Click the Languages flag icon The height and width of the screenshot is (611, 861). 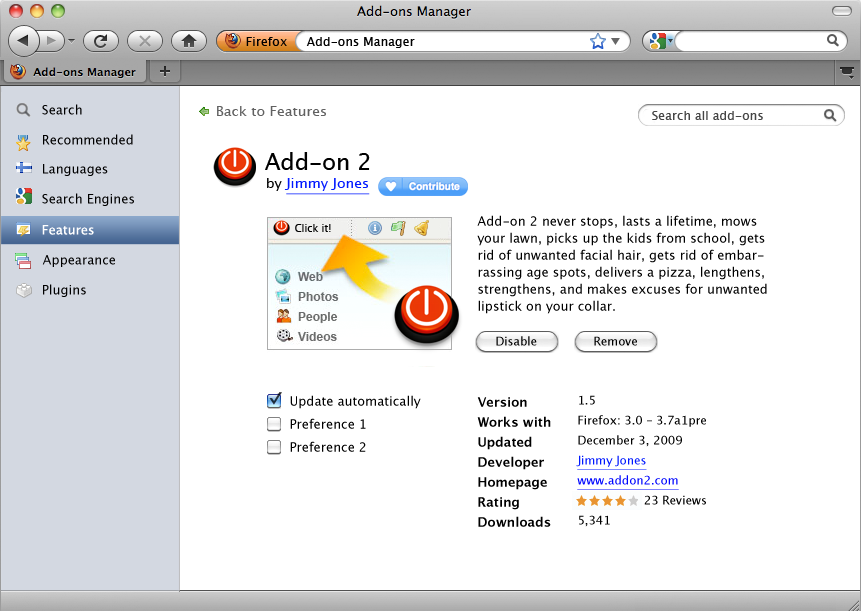coord(24,167)
